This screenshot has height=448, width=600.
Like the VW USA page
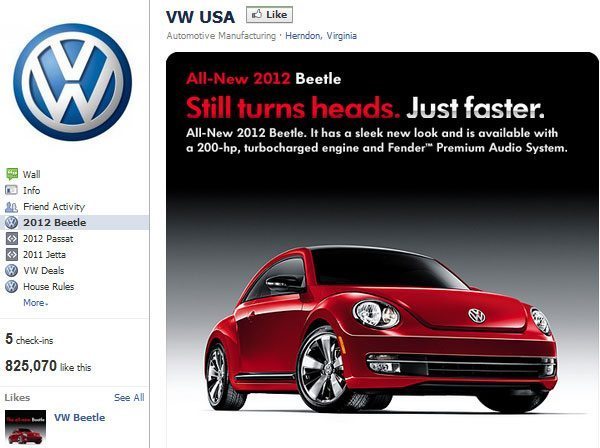click(269, 15)
